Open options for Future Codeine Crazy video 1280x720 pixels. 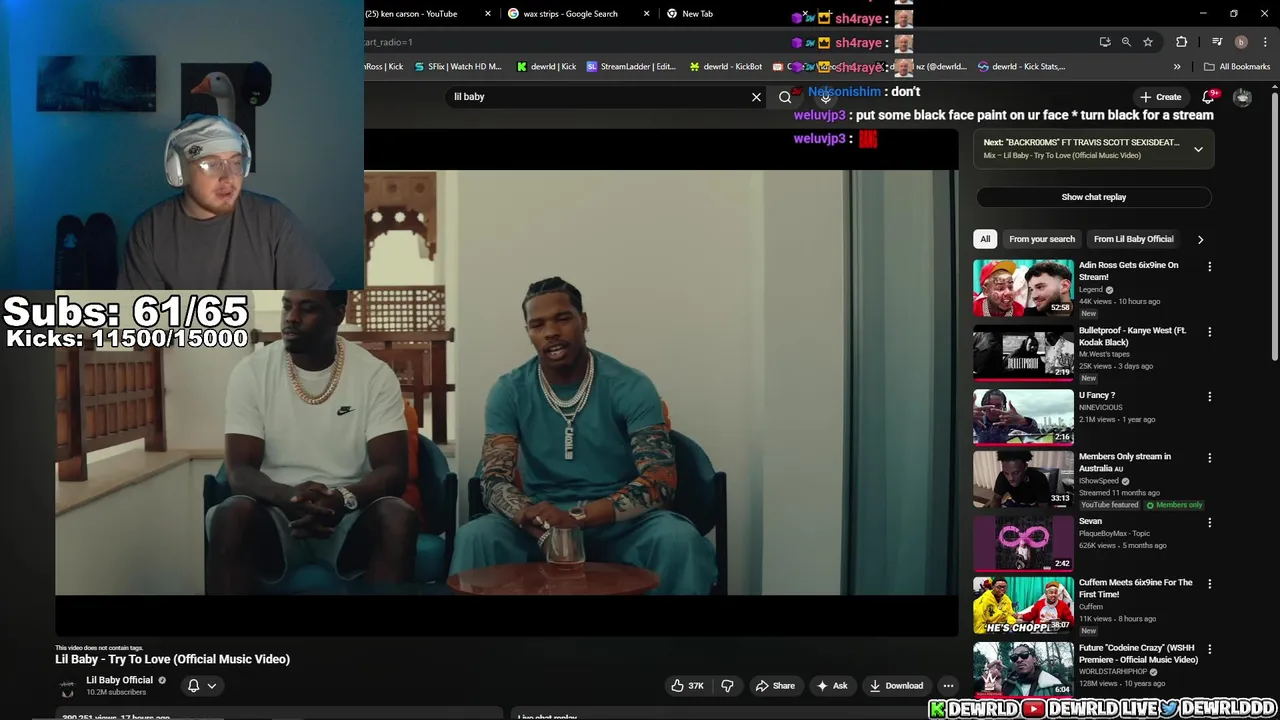tap(1209, 649)
